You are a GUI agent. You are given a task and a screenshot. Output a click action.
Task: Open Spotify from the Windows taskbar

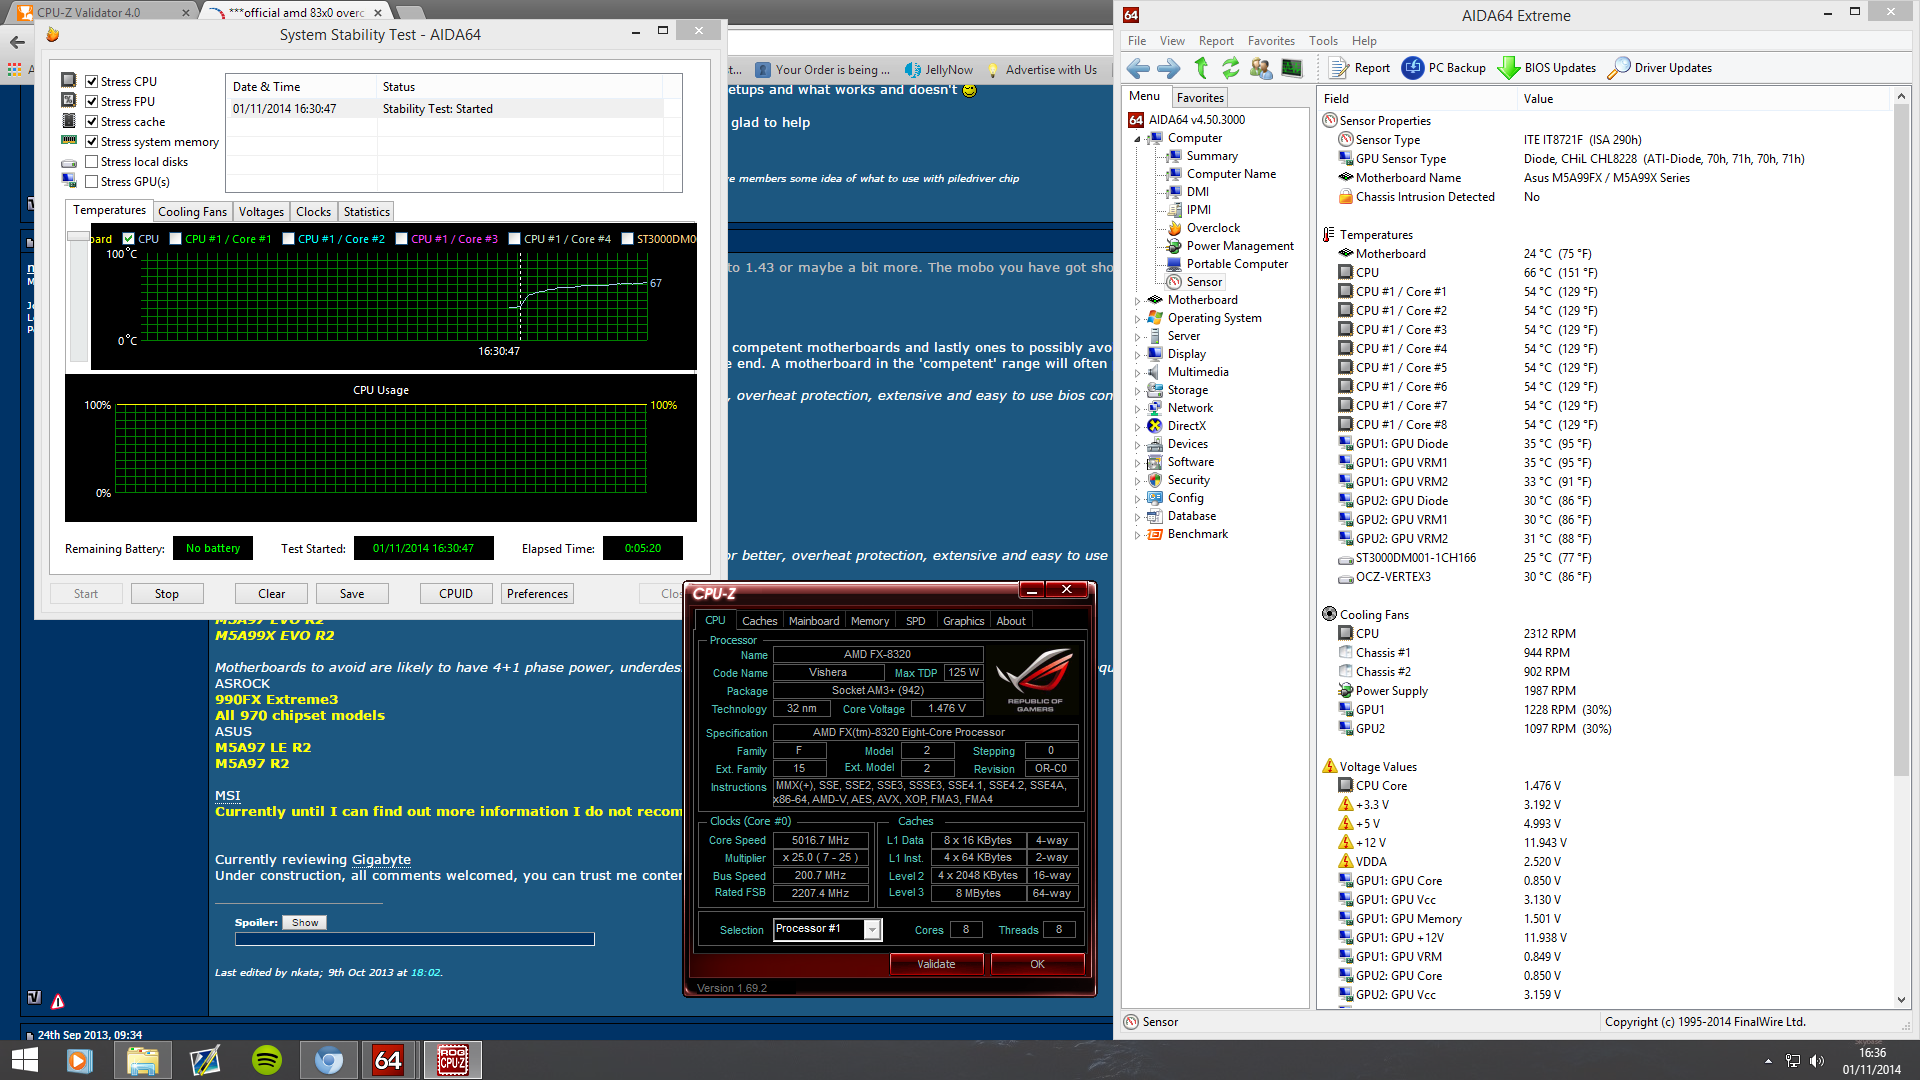[267, 1060]
